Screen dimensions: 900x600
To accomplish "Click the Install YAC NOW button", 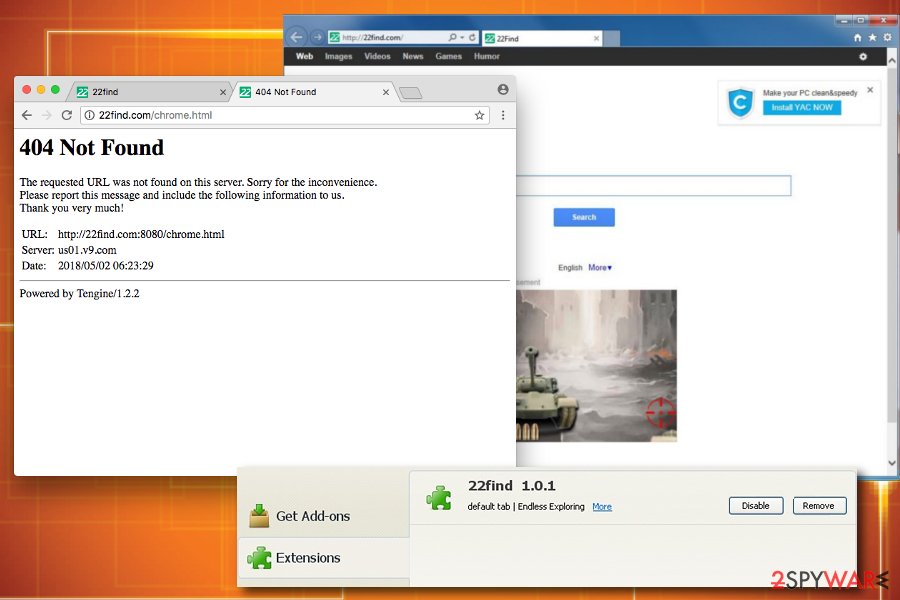I will click(x=802, y=107).
